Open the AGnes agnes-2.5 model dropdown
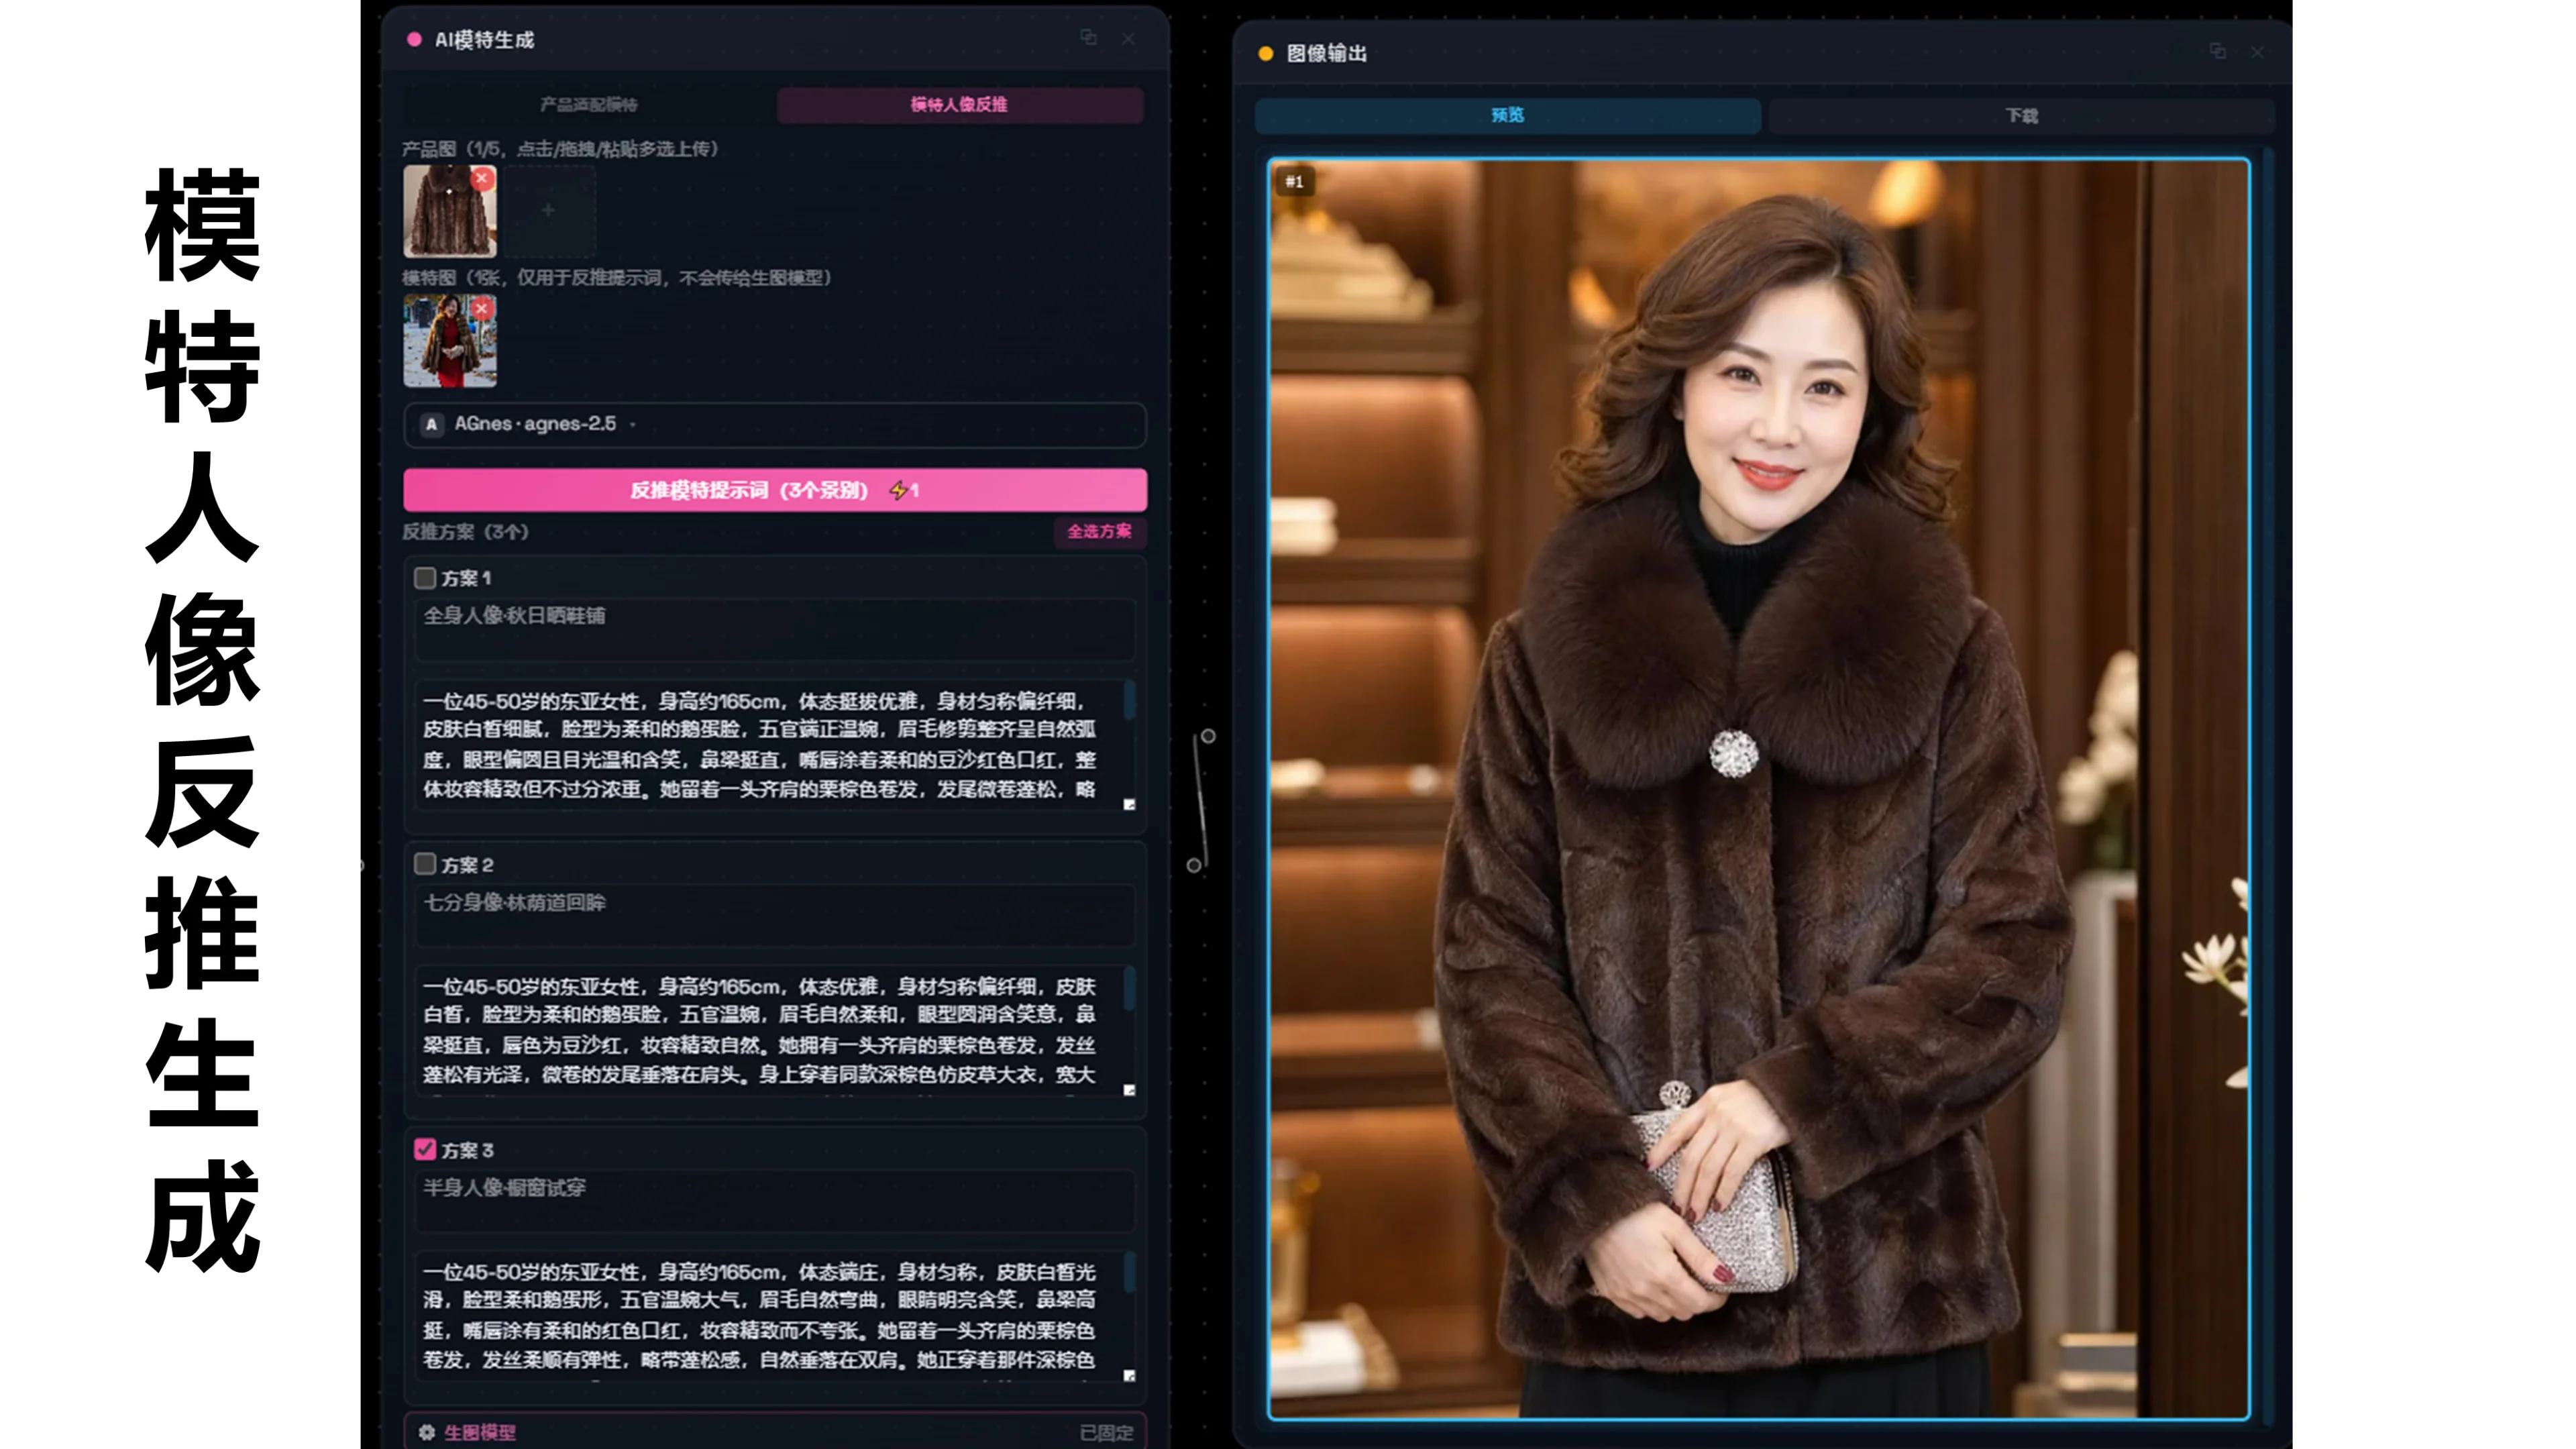The height and width of the screenshot is (1449, 2576). 775,424
